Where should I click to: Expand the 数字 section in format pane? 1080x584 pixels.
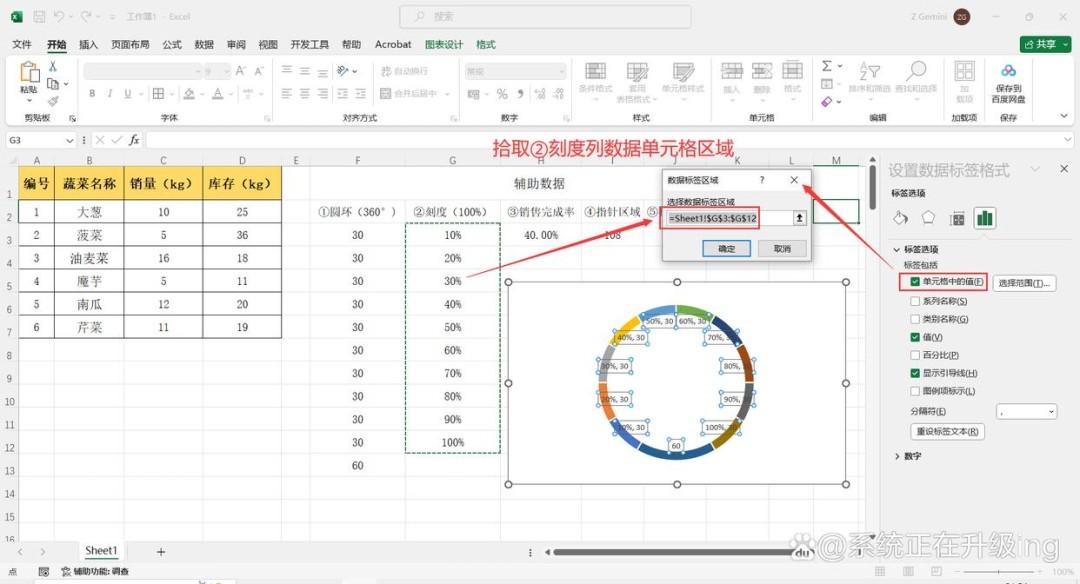(x=908, y=456)
